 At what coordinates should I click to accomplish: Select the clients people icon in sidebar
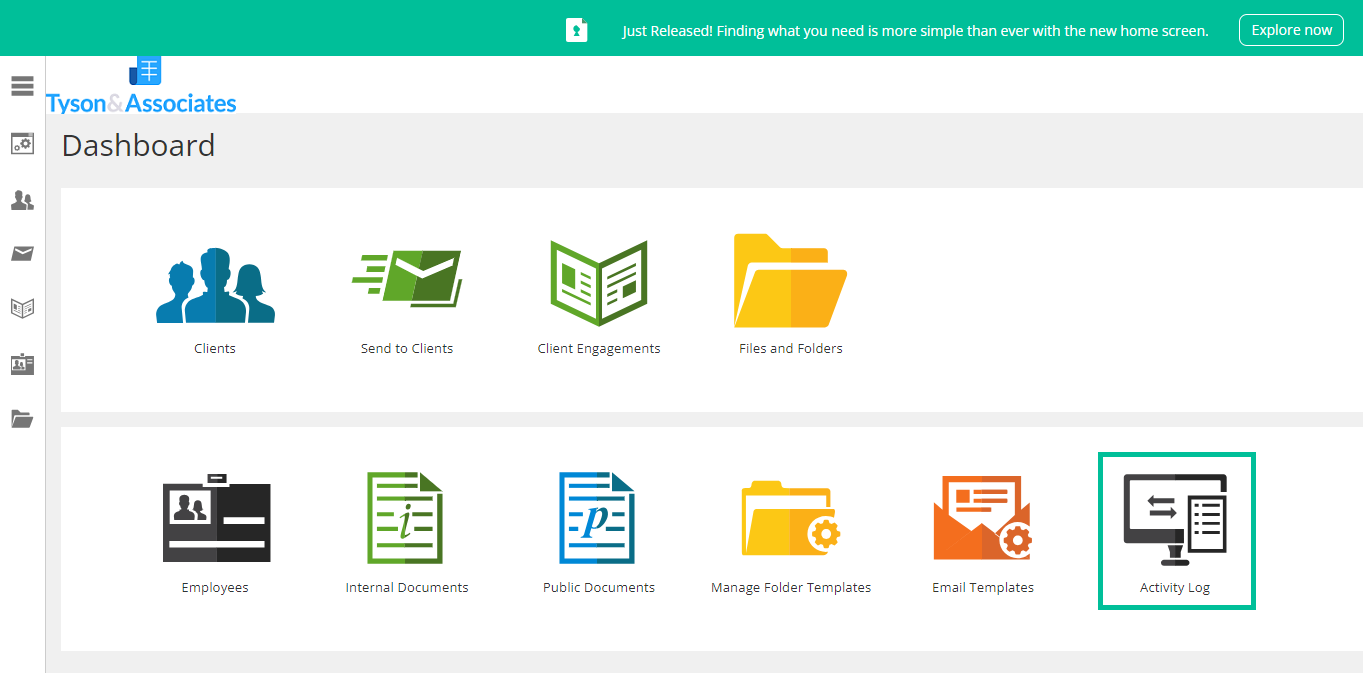tap(22, 201)
